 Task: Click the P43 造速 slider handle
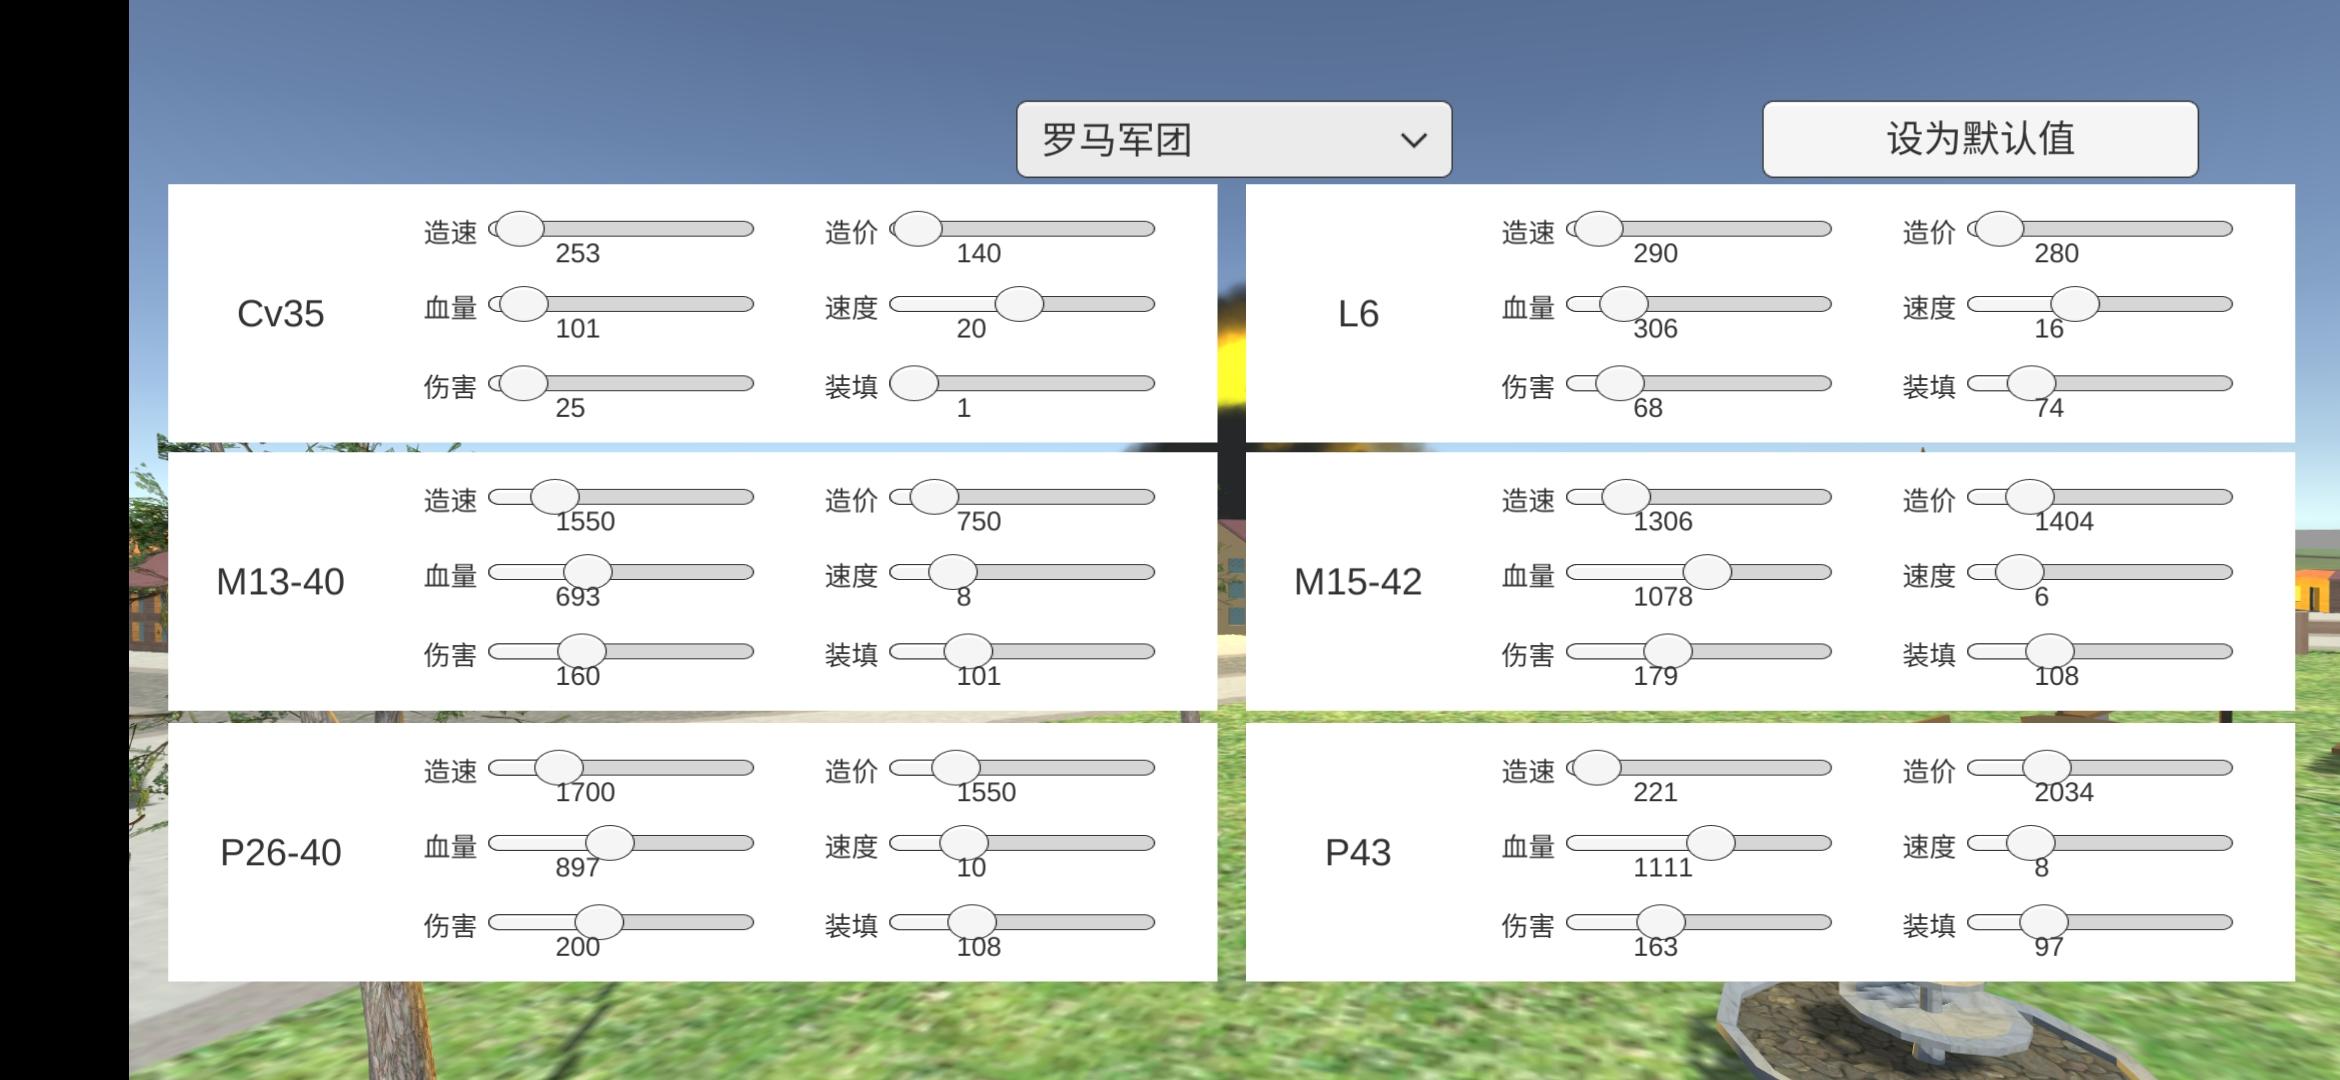click(1597, 768)
